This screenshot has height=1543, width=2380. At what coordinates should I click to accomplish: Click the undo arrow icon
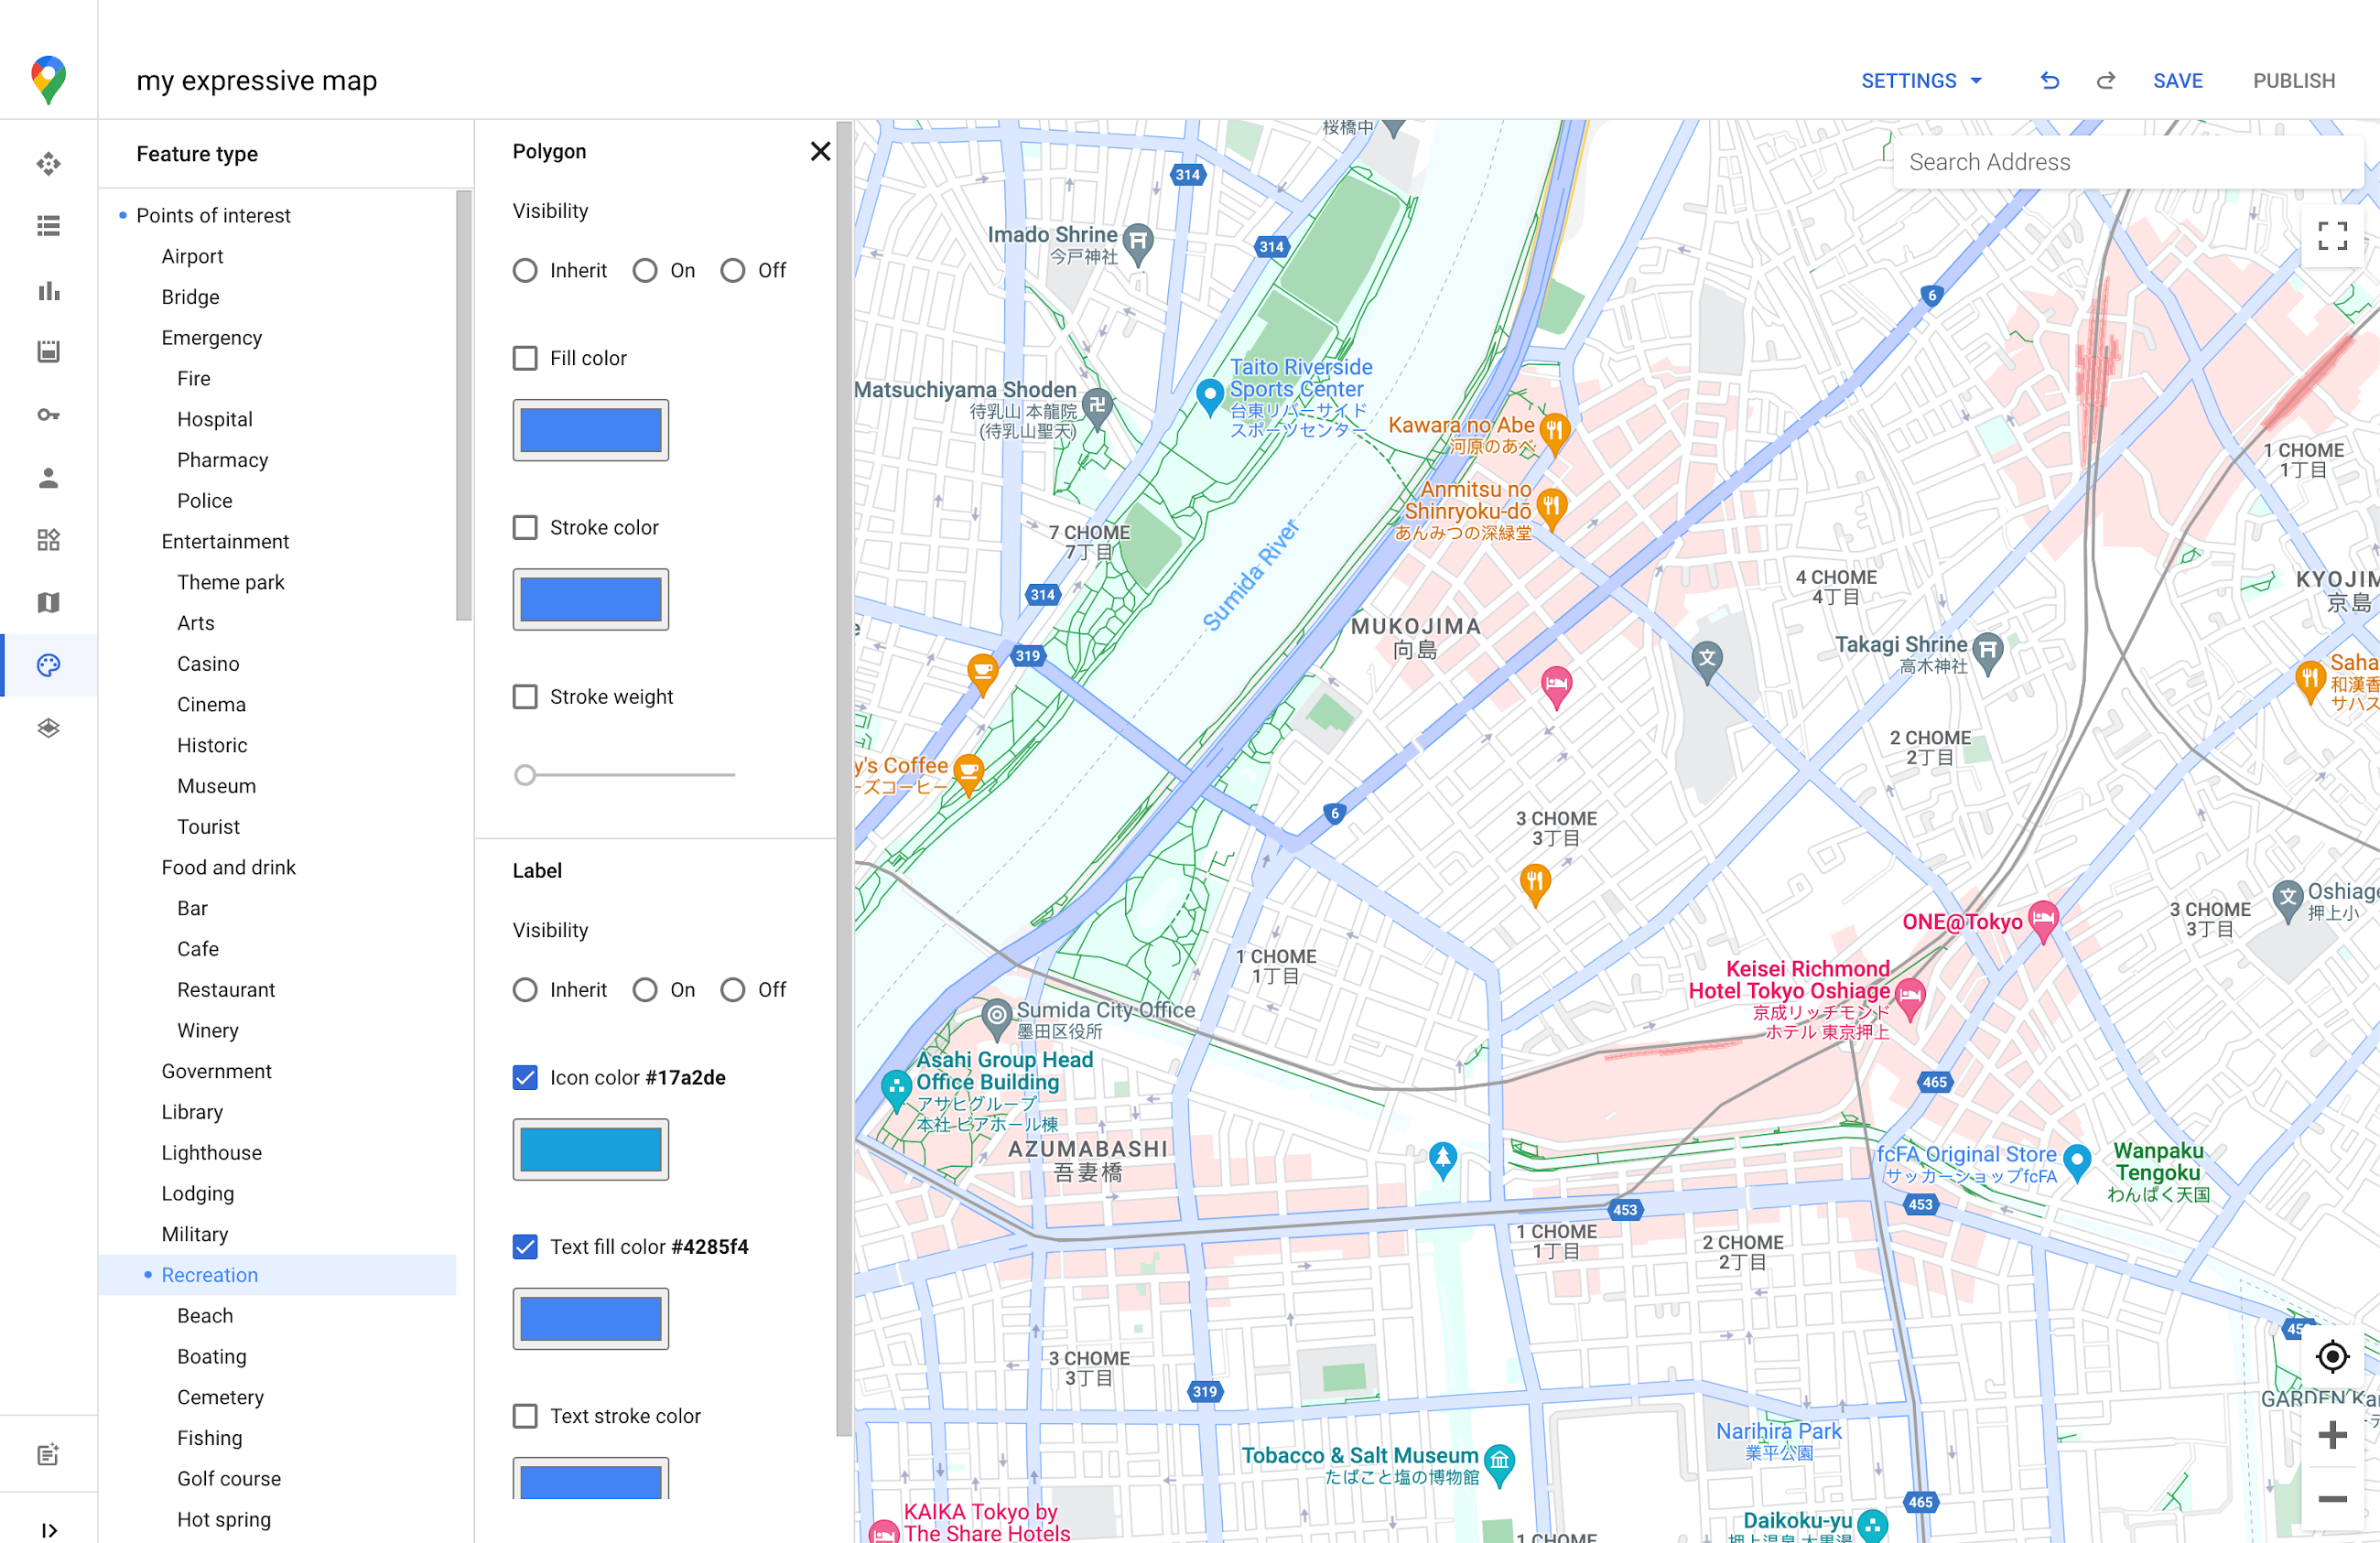point(2050,81)
